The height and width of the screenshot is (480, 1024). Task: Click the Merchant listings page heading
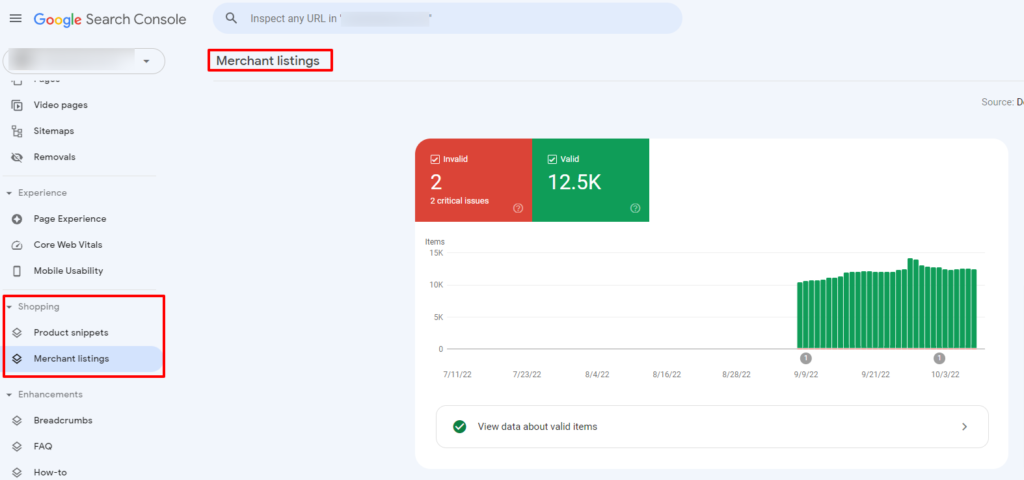tap(268, 61)
